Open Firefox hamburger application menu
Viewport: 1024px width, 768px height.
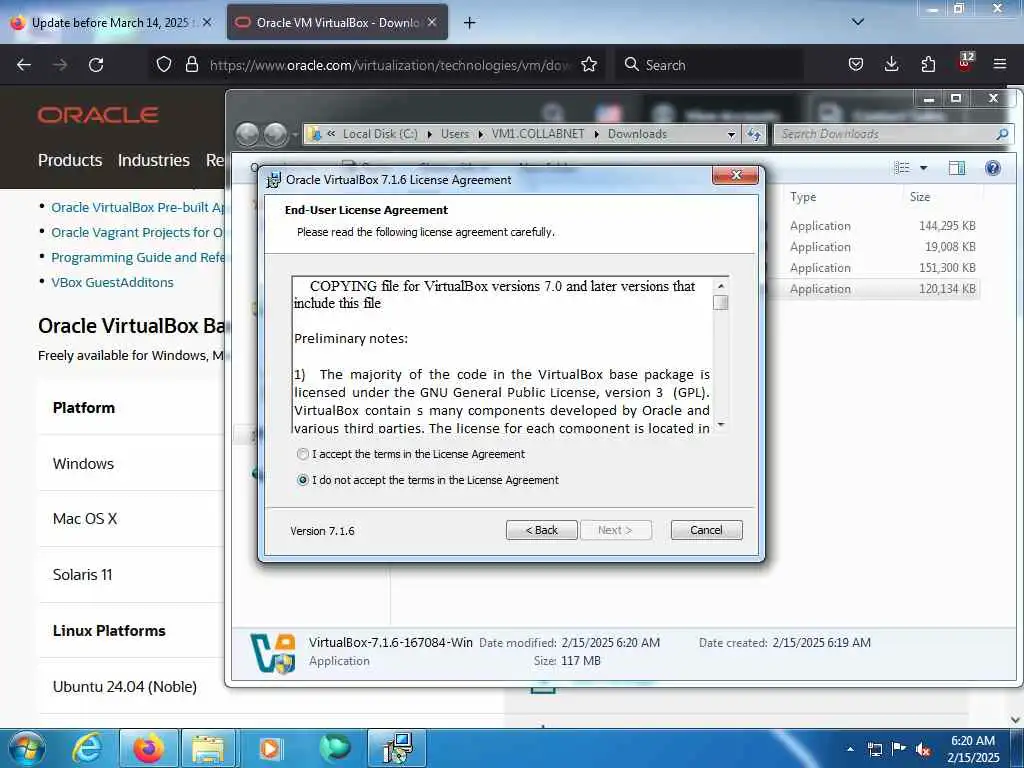tap(1000, 65)
